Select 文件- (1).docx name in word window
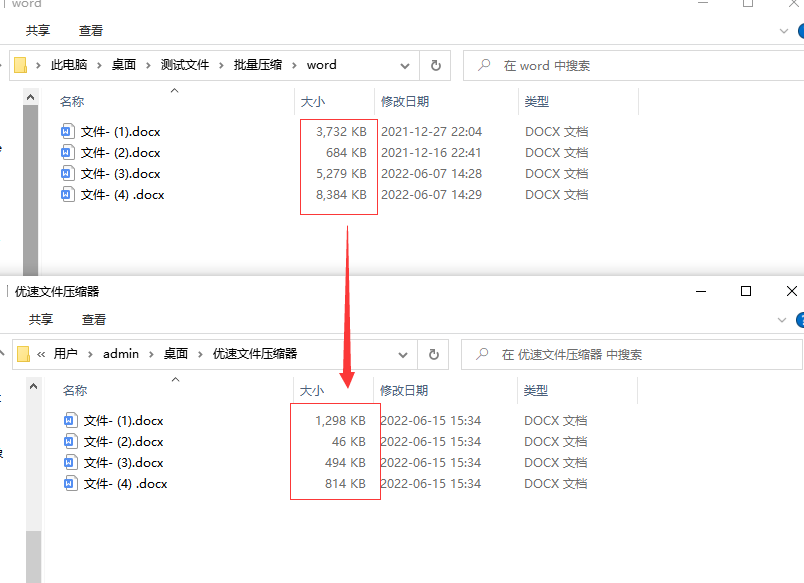Screen dimensions: 804x583 120,132
